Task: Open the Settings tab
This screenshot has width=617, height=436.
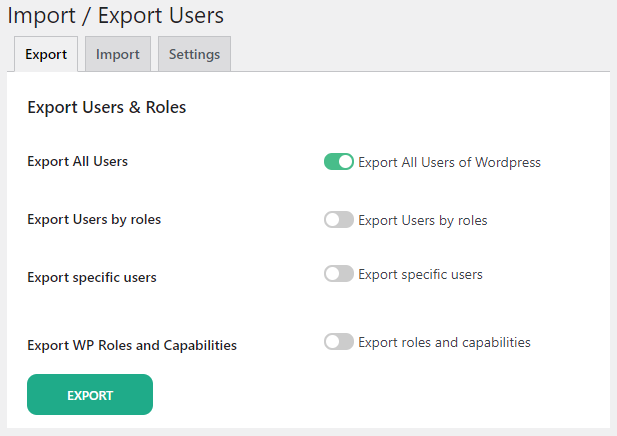Action: pos(194,54)
